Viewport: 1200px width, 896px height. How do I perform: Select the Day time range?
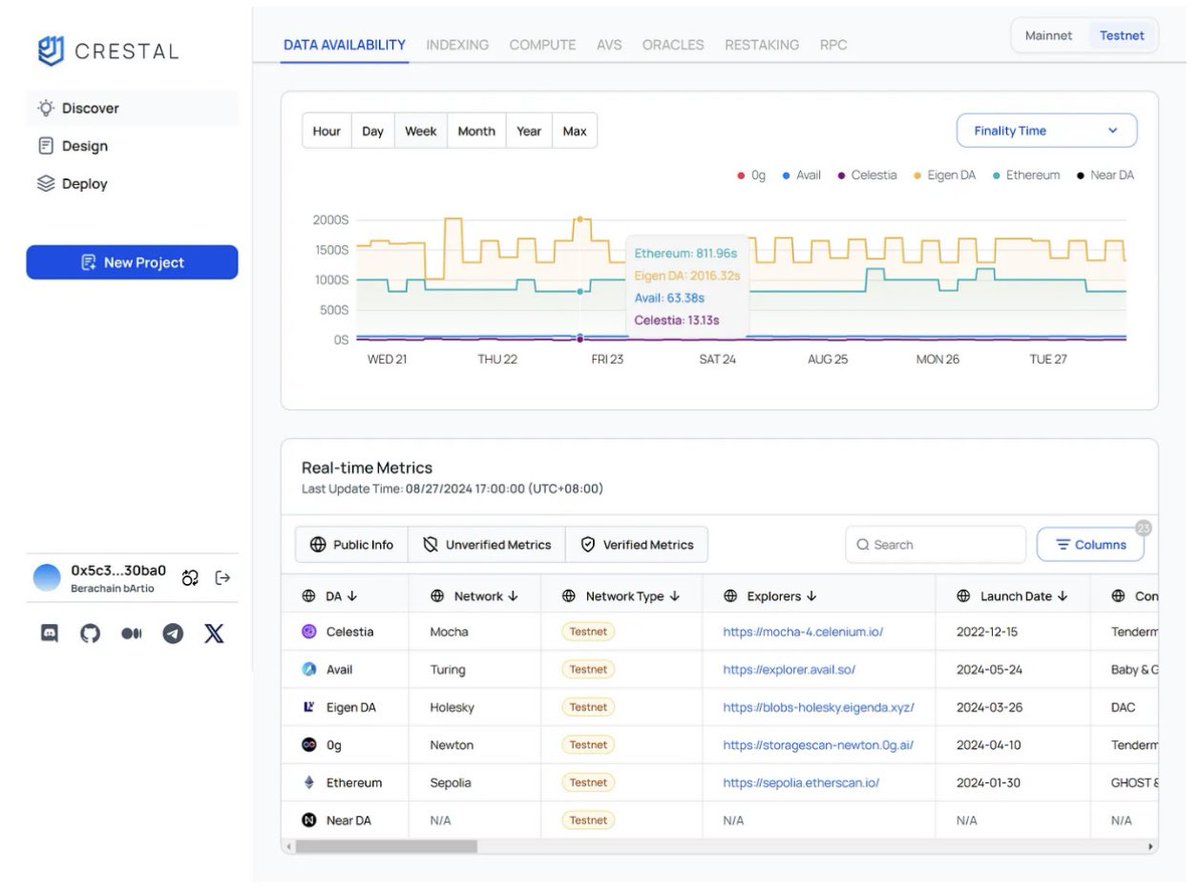[x=373, y=131]
